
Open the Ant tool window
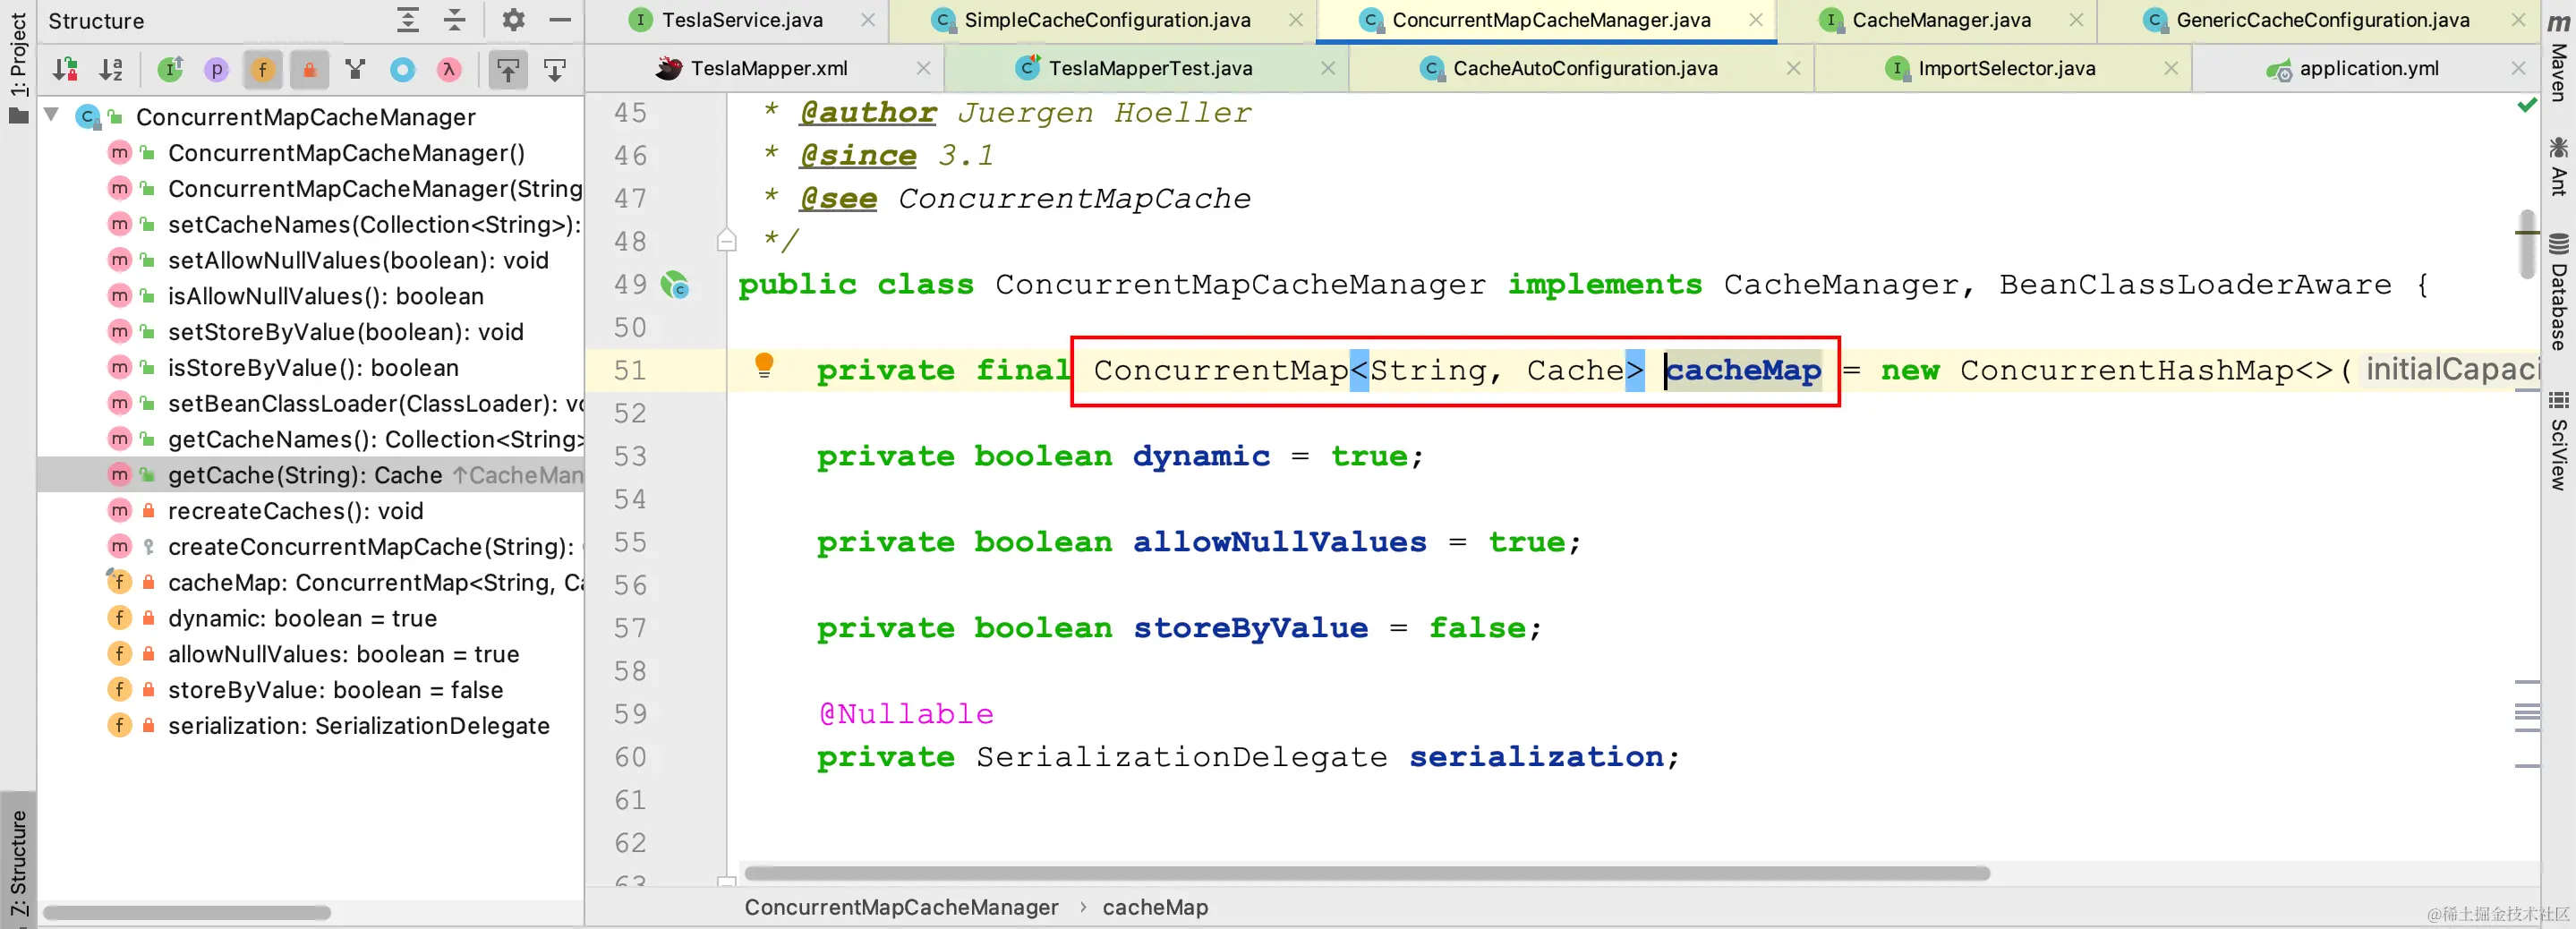(2558, 166)
